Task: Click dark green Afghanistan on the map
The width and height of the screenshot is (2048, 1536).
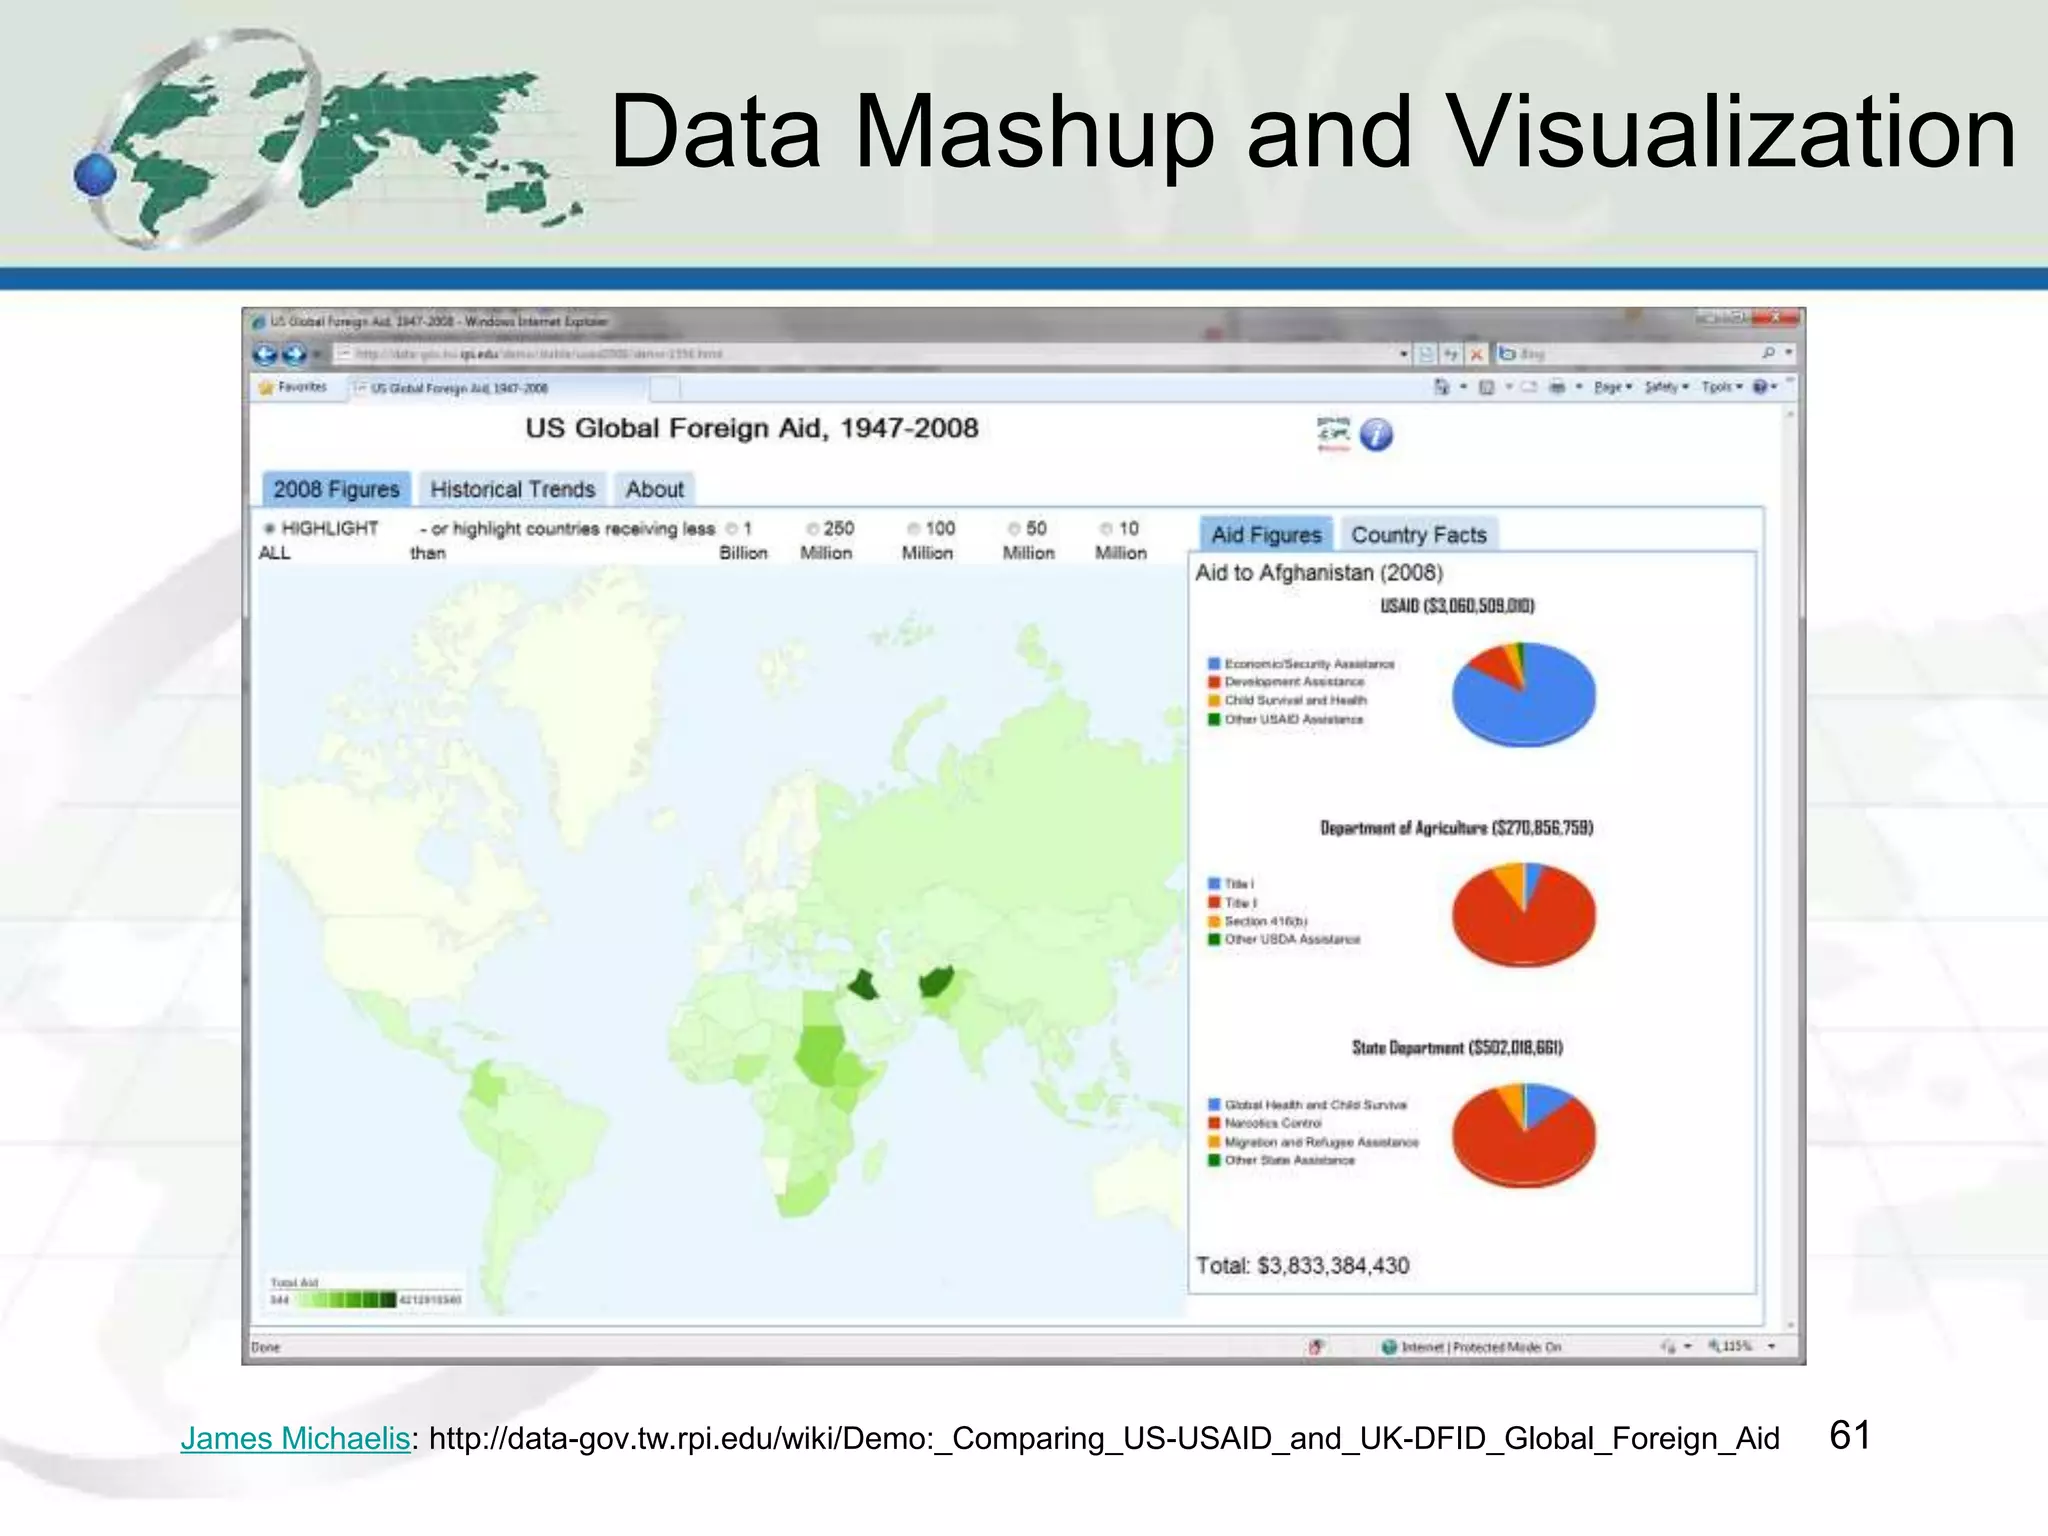Action: (936, 981)
